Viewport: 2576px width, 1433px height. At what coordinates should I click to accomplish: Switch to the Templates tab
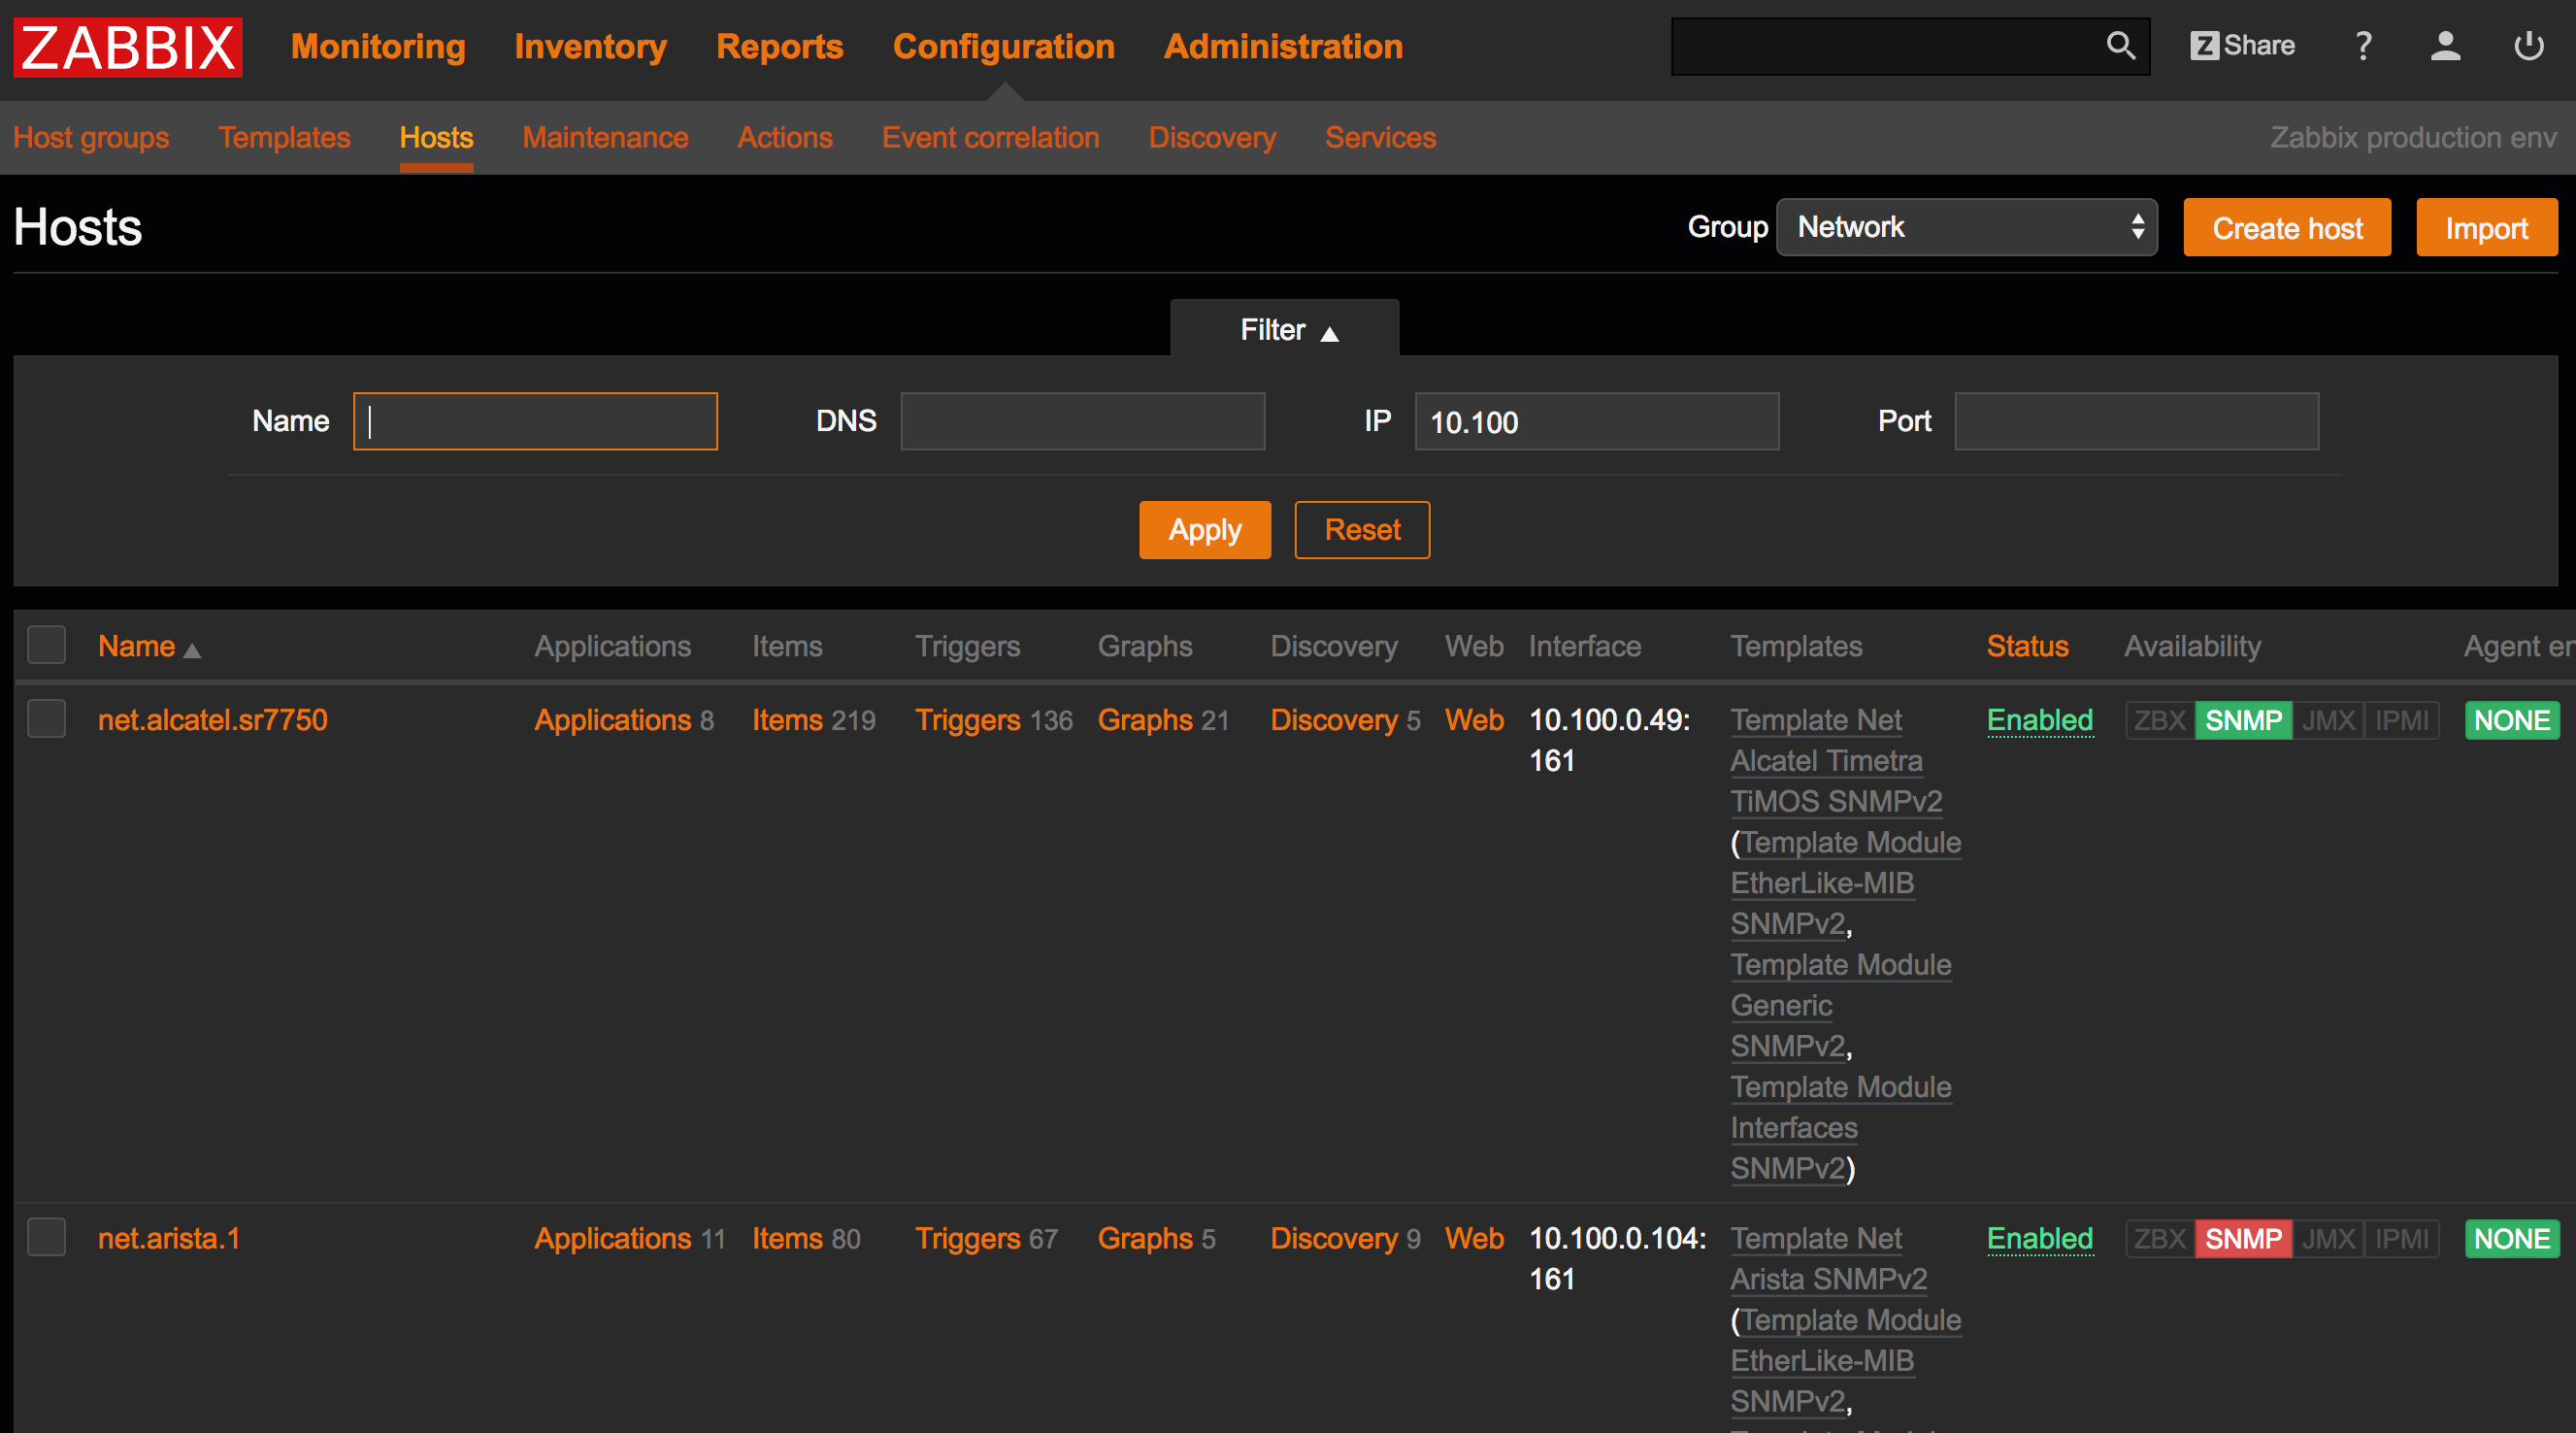[x=284, y=137]
